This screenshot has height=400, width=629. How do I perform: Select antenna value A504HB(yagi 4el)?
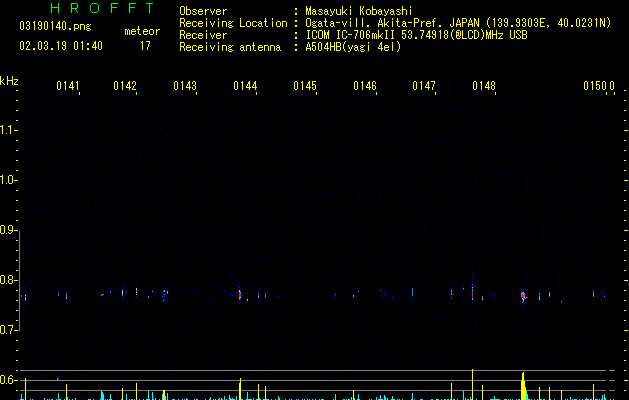point(353,47)
